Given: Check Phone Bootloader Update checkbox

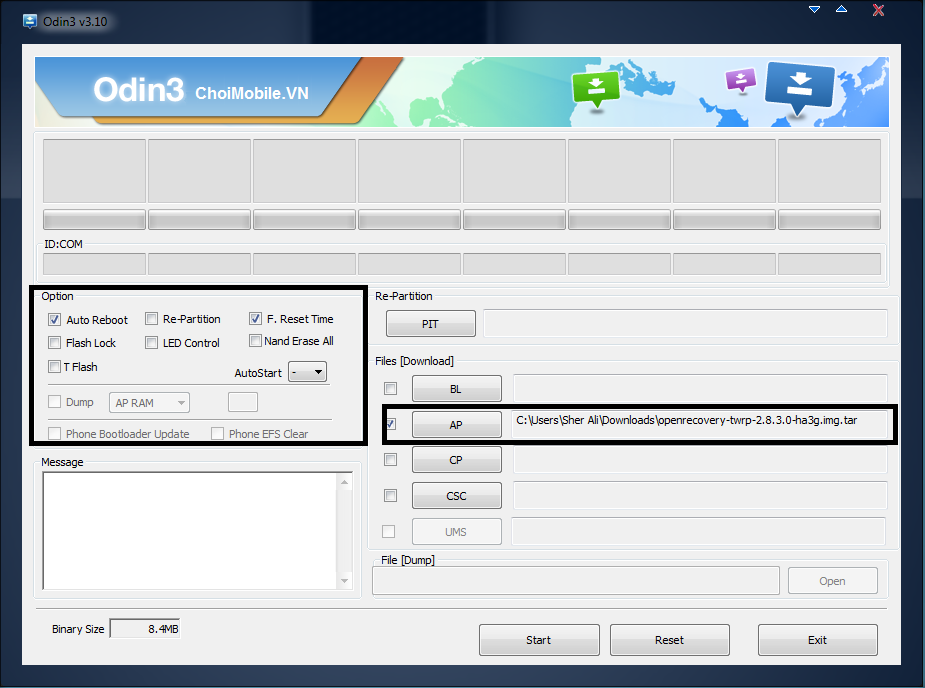Looking at the screenshot, I should pos(54,434).
